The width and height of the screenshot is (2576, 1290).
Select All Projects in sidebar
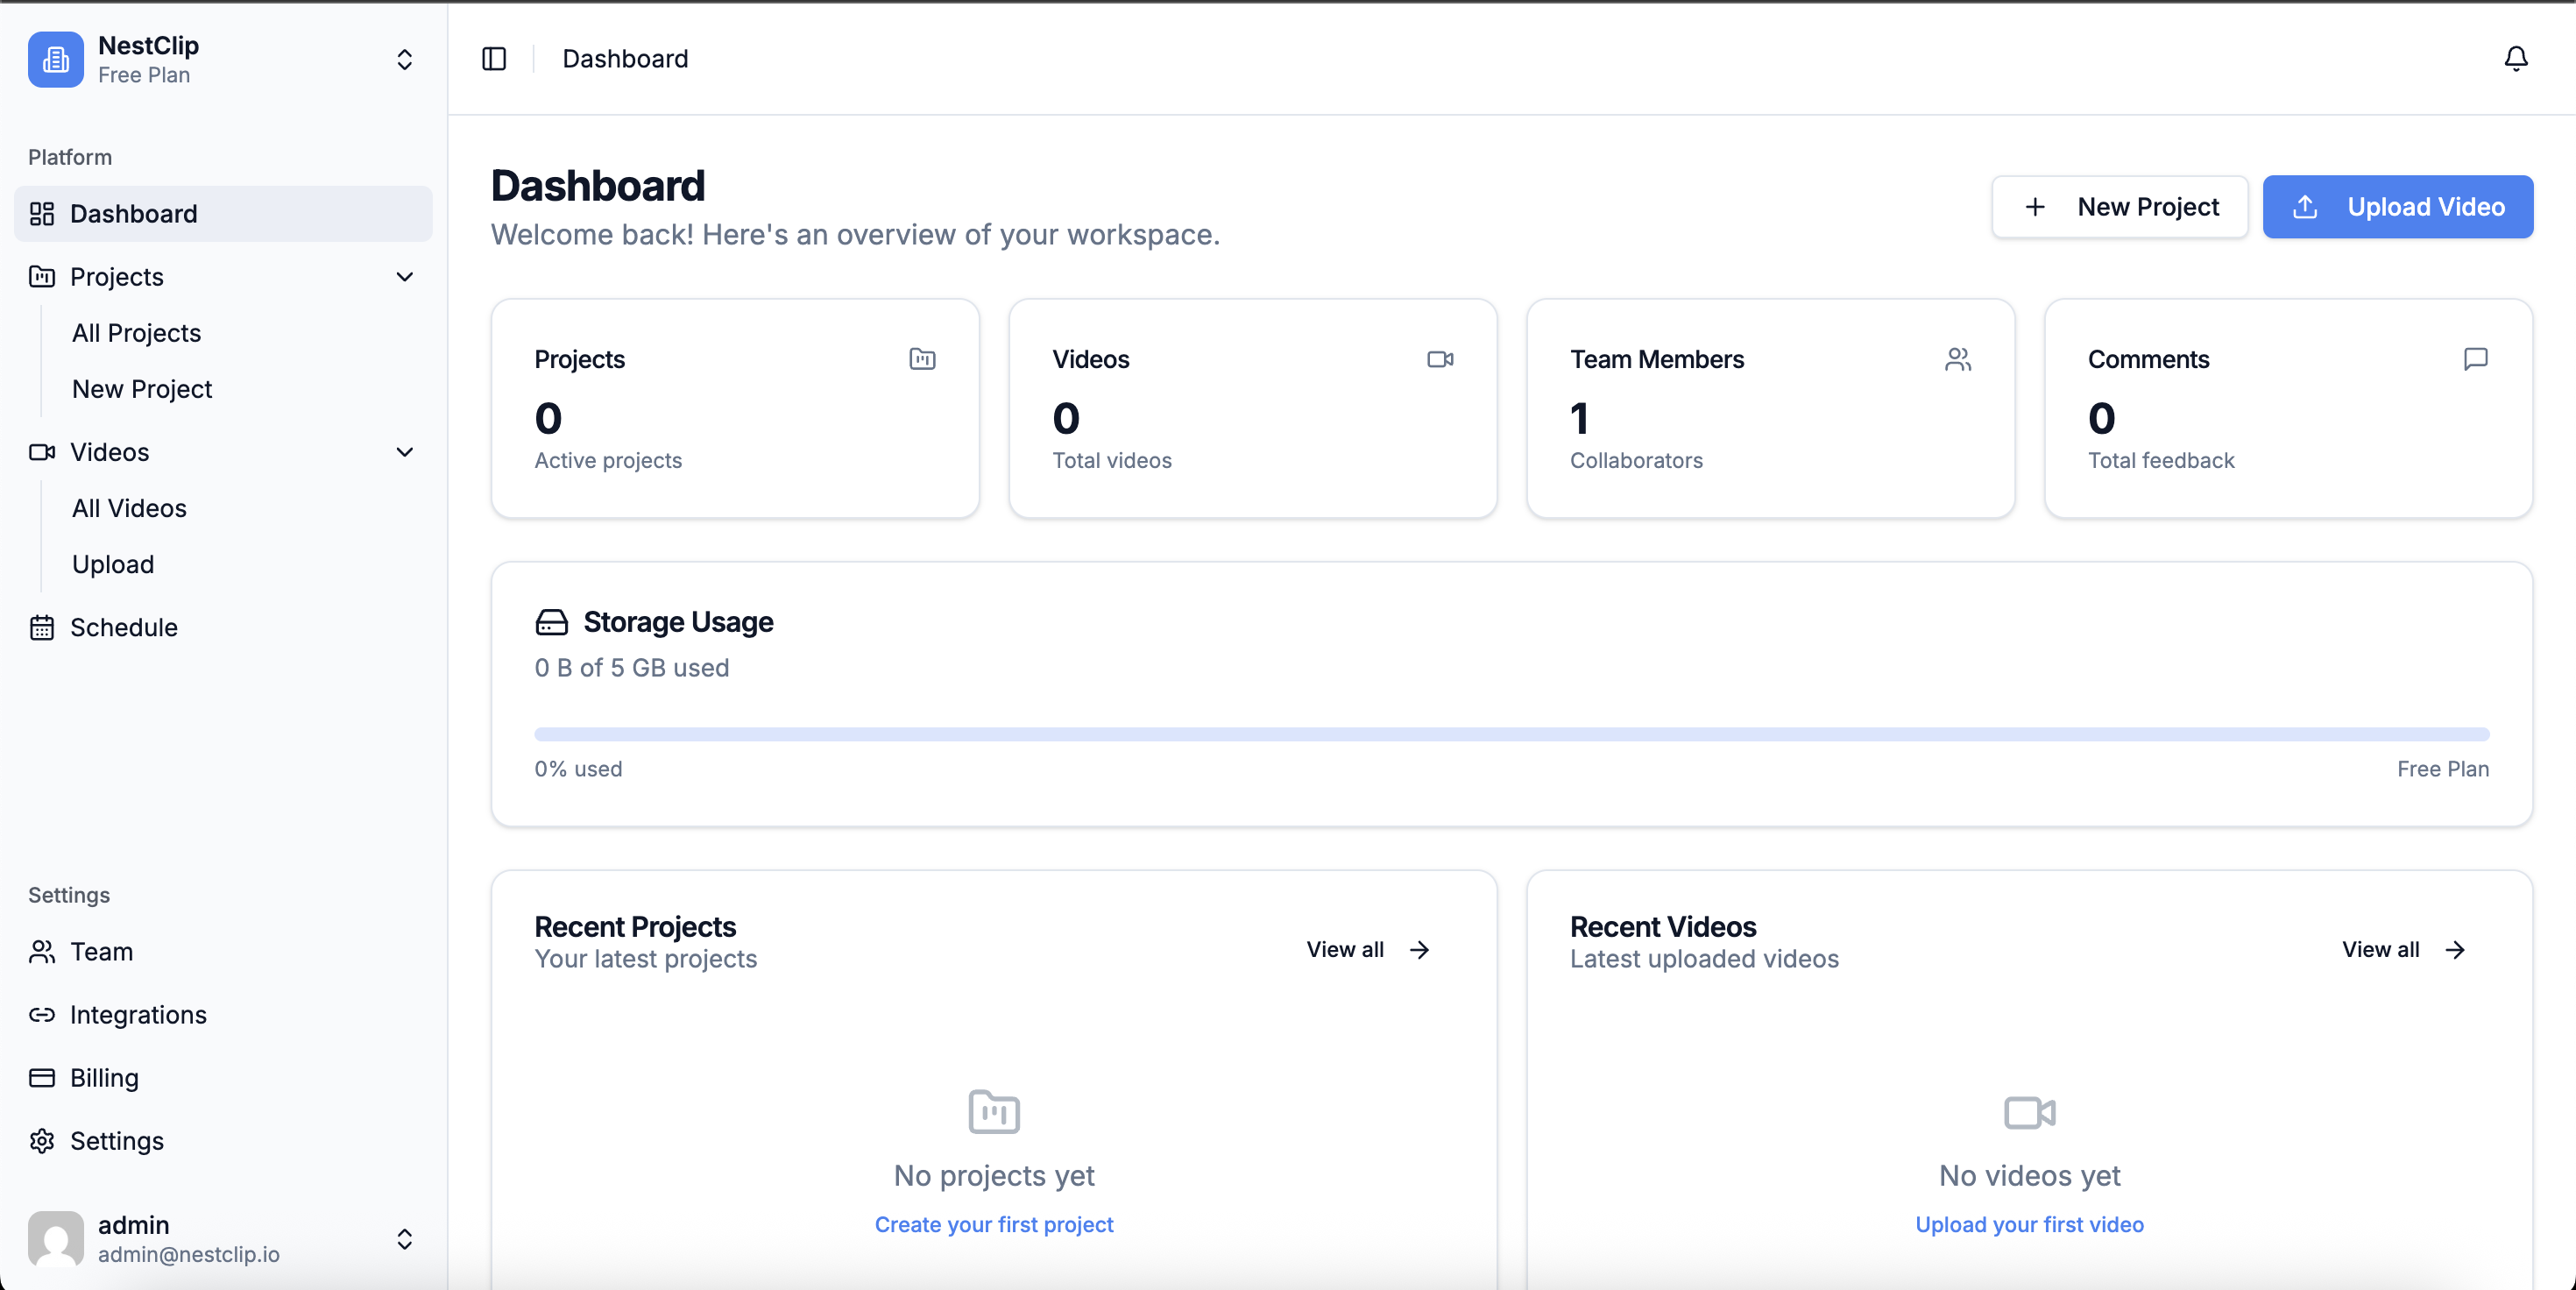[136, 333]
